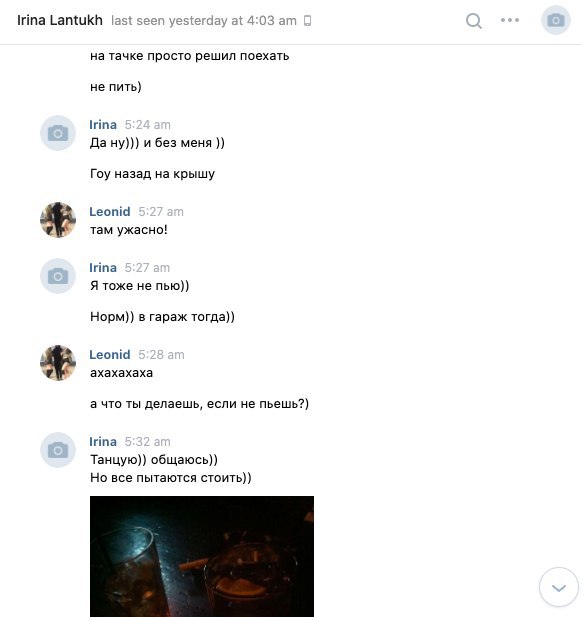
Task: Click sender name Irina at 5:32 am
Action: [x=103, y=442]
